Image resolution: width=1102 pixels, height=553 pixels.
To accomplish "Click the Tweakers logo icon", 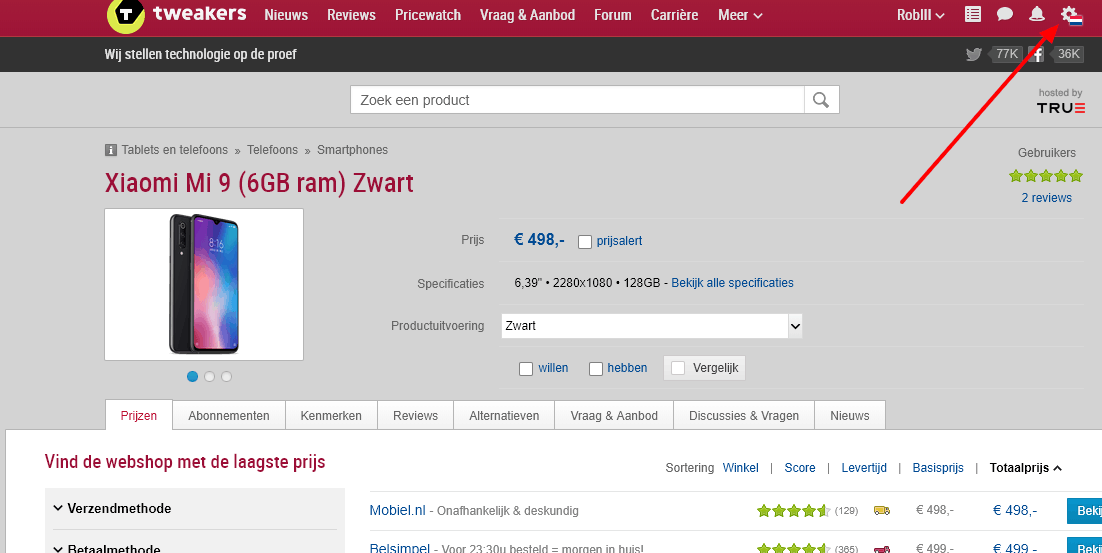I will pyautogui.click(x=126, y=15).
